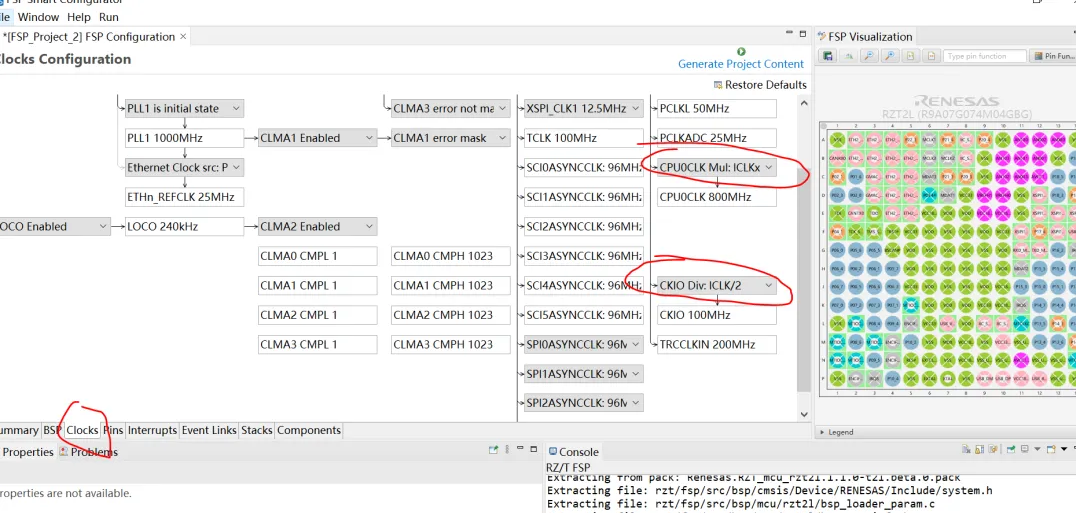1076x513 pixels.
Task: Open the SPI0ASYNCCLK dropdown
Action: click(x=635, y=344)
